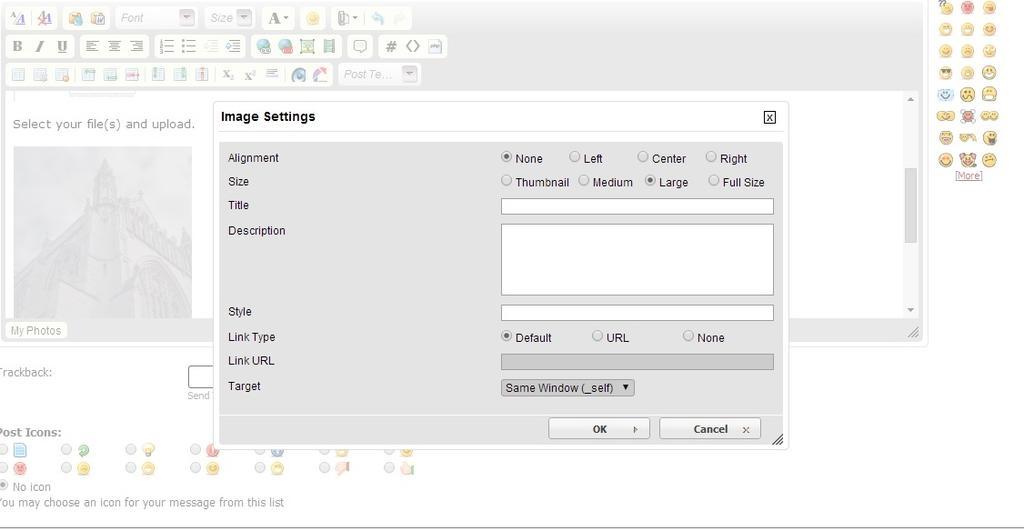The width and height of the screenshot is (1024, 531).
Task: Click the wrap code hash (#) icon
Action: pos(391,46)
